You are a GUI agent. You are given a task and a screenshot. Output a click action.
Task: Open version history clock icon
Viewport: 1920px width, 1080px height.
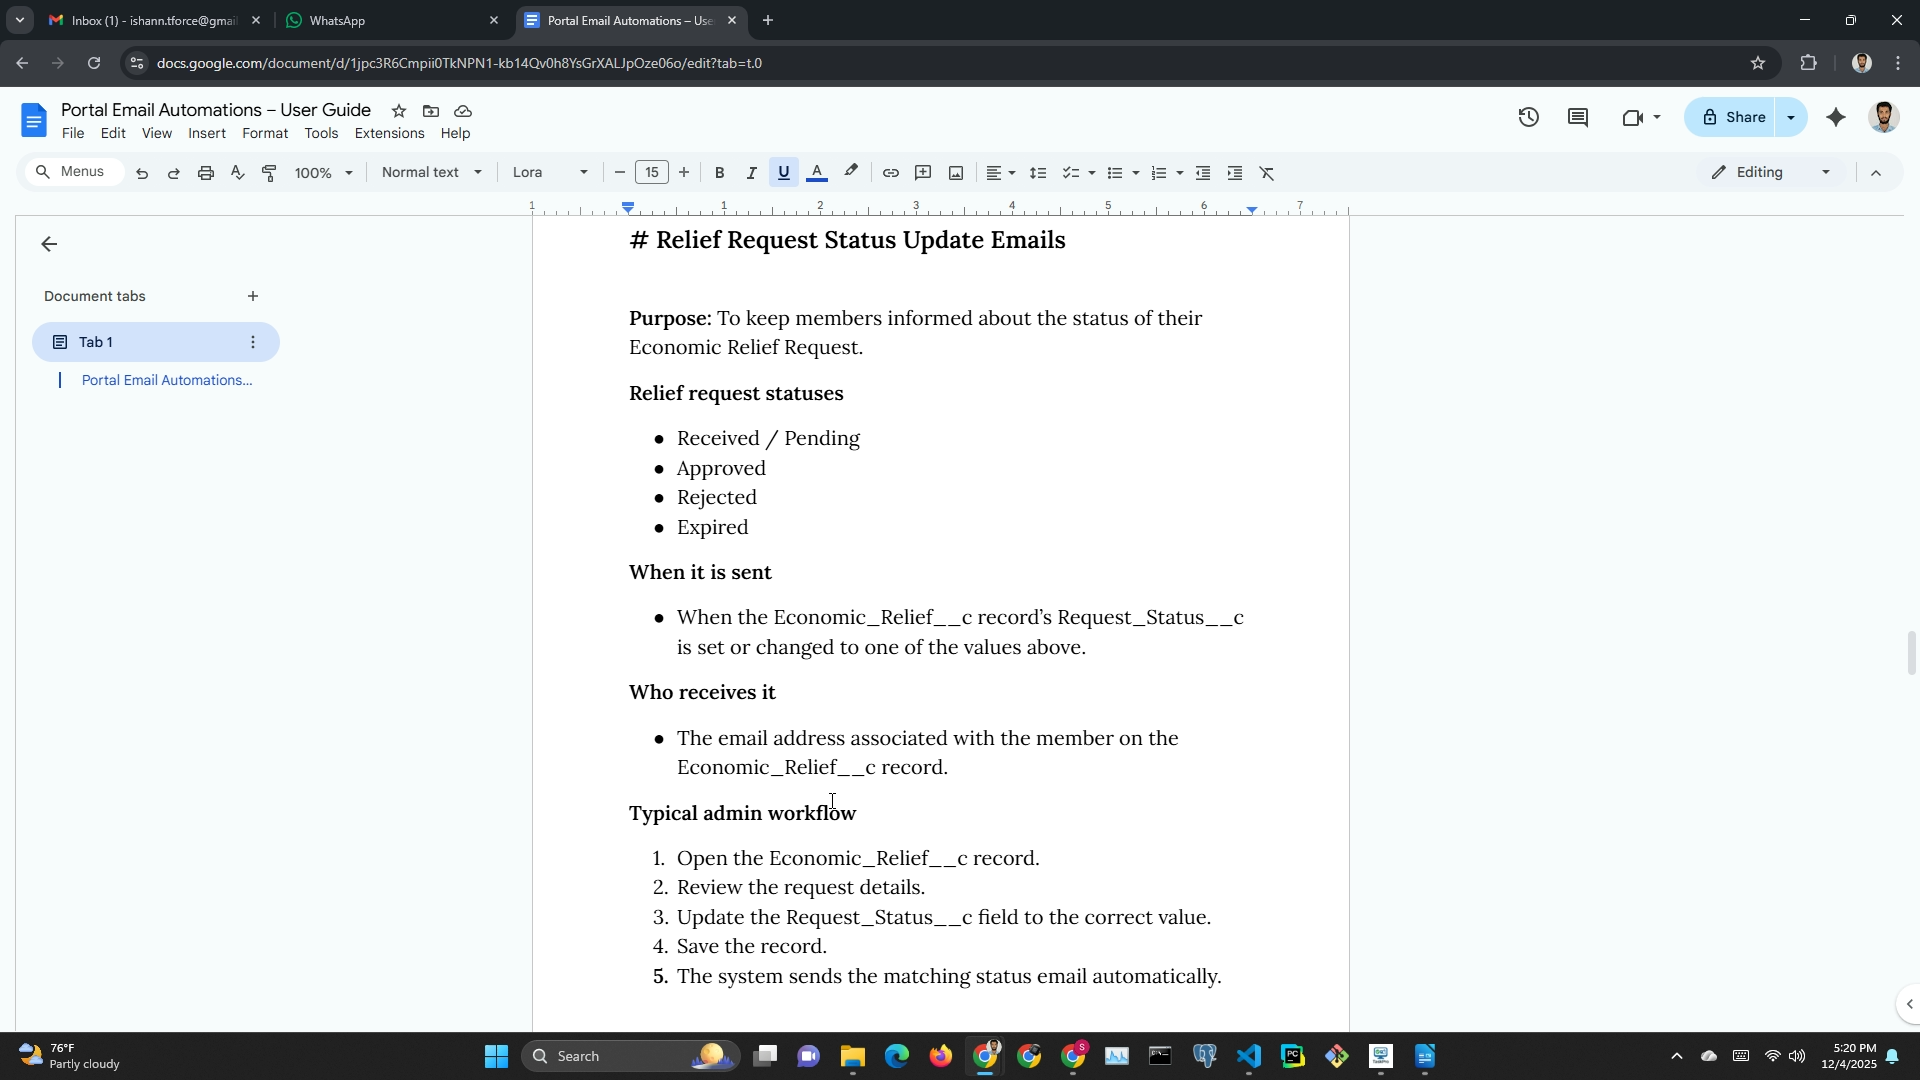[x=1528, y=118]
